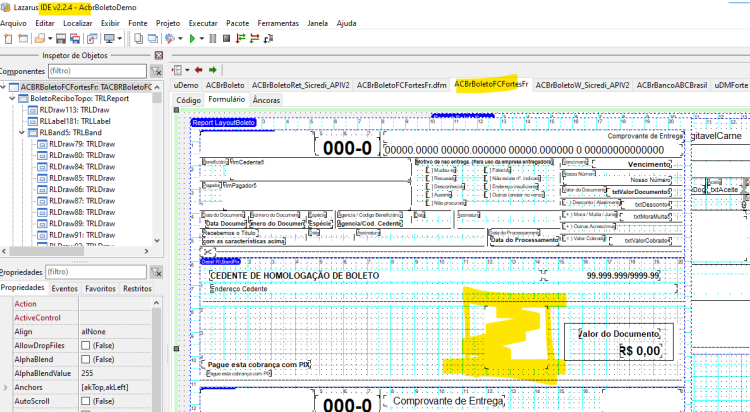Collapse the ACBRBoletoFCFortesFr root tree node
This screenshot has height=412, width=750.
pyautogui.click(x=3, y=88)
